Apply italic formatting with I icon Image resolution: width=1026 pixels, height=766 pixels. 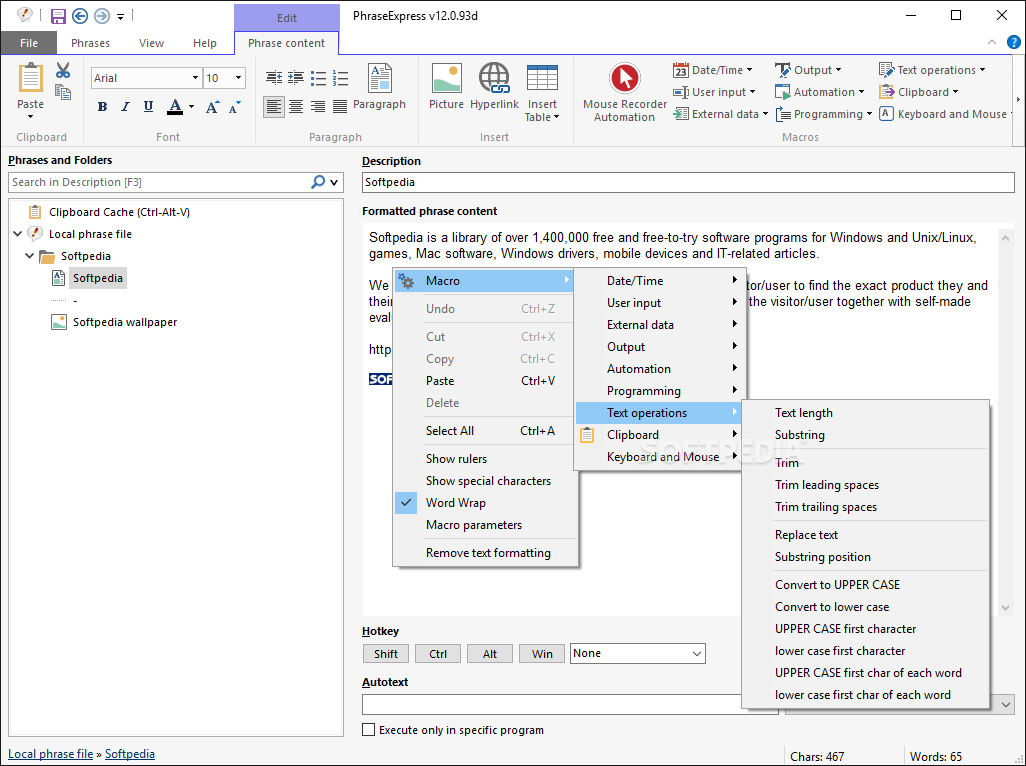125,107
